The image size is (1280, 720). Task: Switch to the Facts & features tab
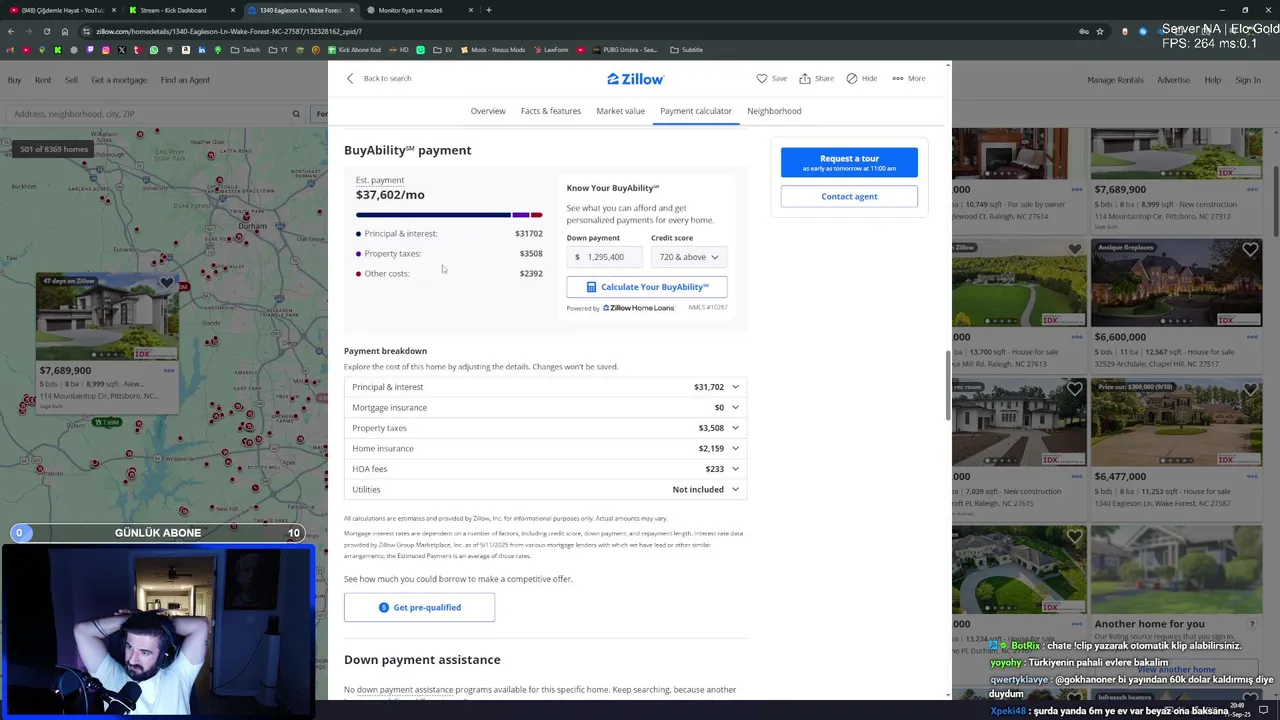(551, 111)
